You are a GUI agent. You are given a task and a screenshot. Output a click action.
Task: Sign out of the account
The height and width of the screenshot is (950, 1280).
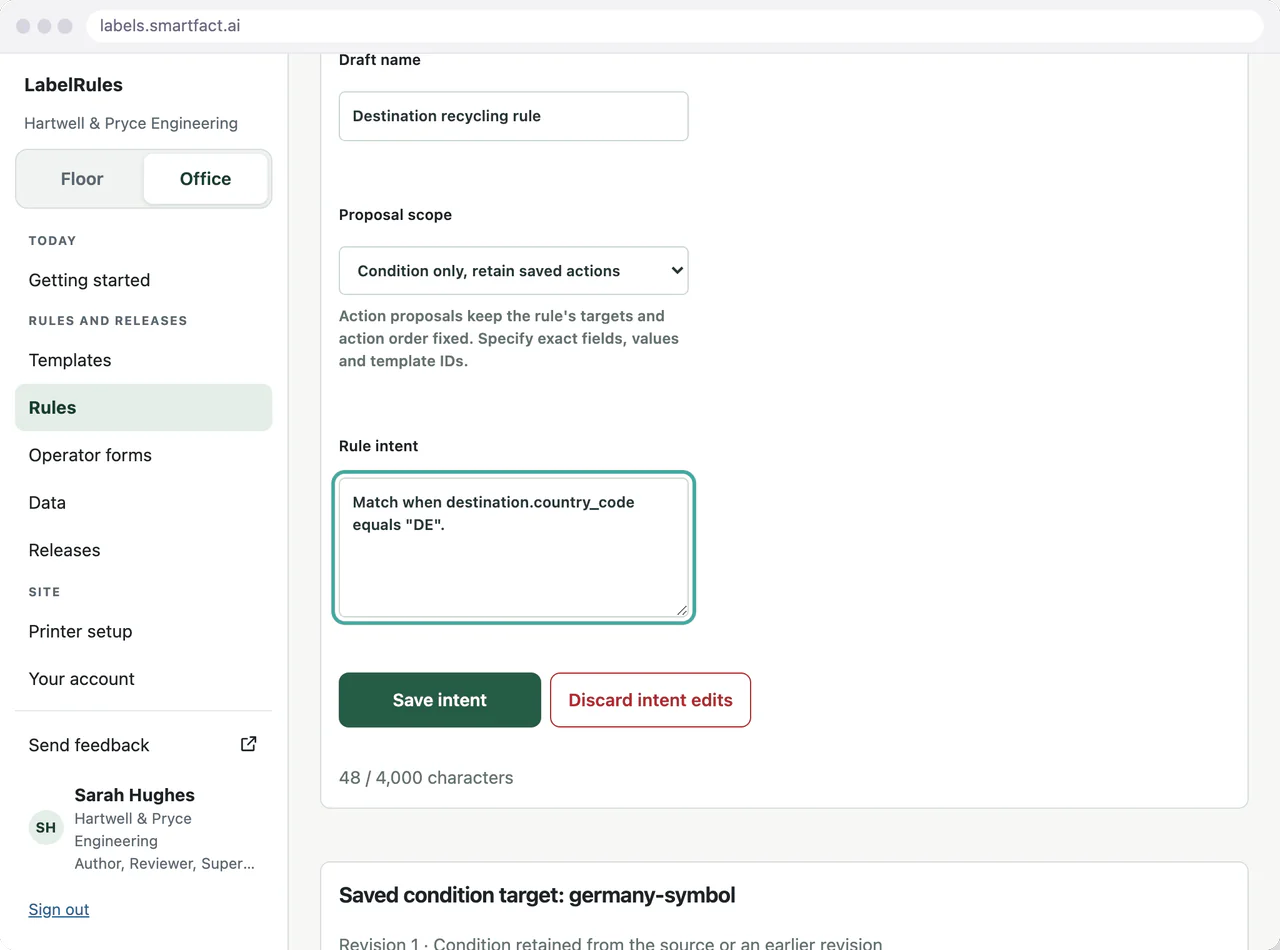(x=59, y=909)
